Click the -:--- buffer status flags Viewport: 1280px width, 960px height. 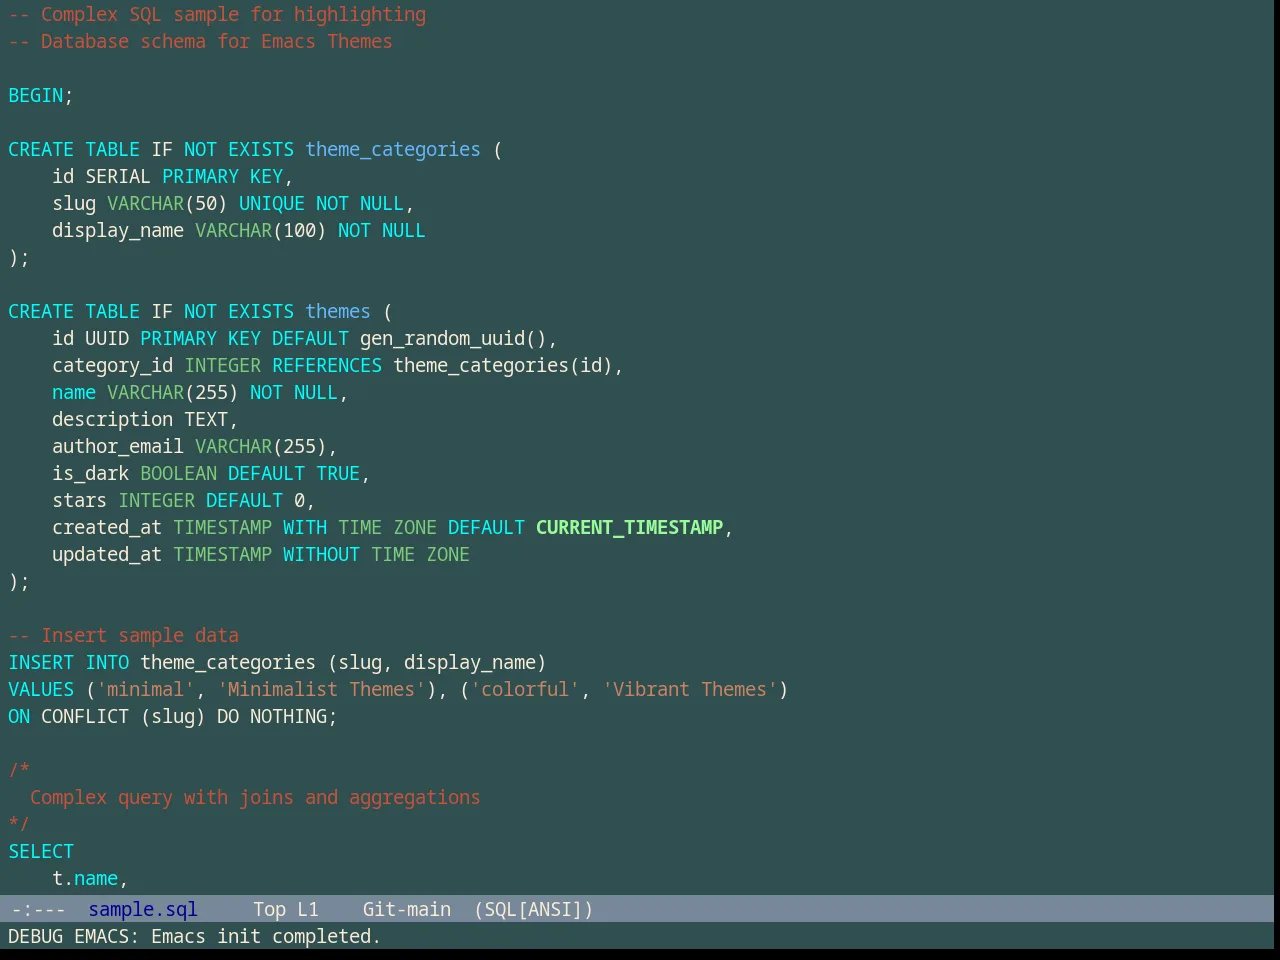coord(38,909)
